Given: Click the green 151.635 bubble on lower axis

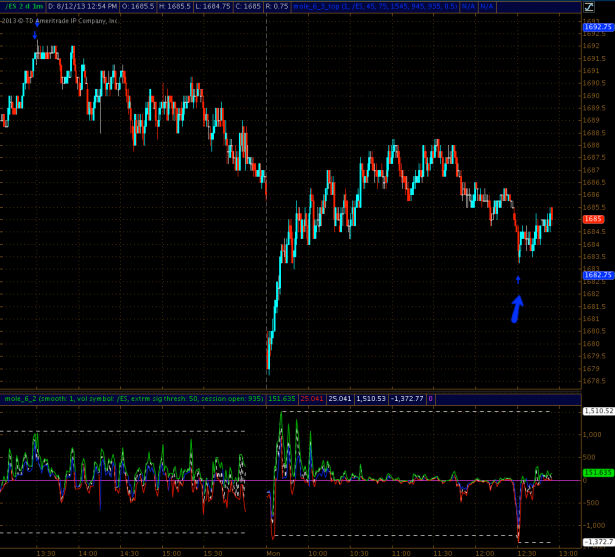Looking at the screenshot, I should [x=598, y=472].
